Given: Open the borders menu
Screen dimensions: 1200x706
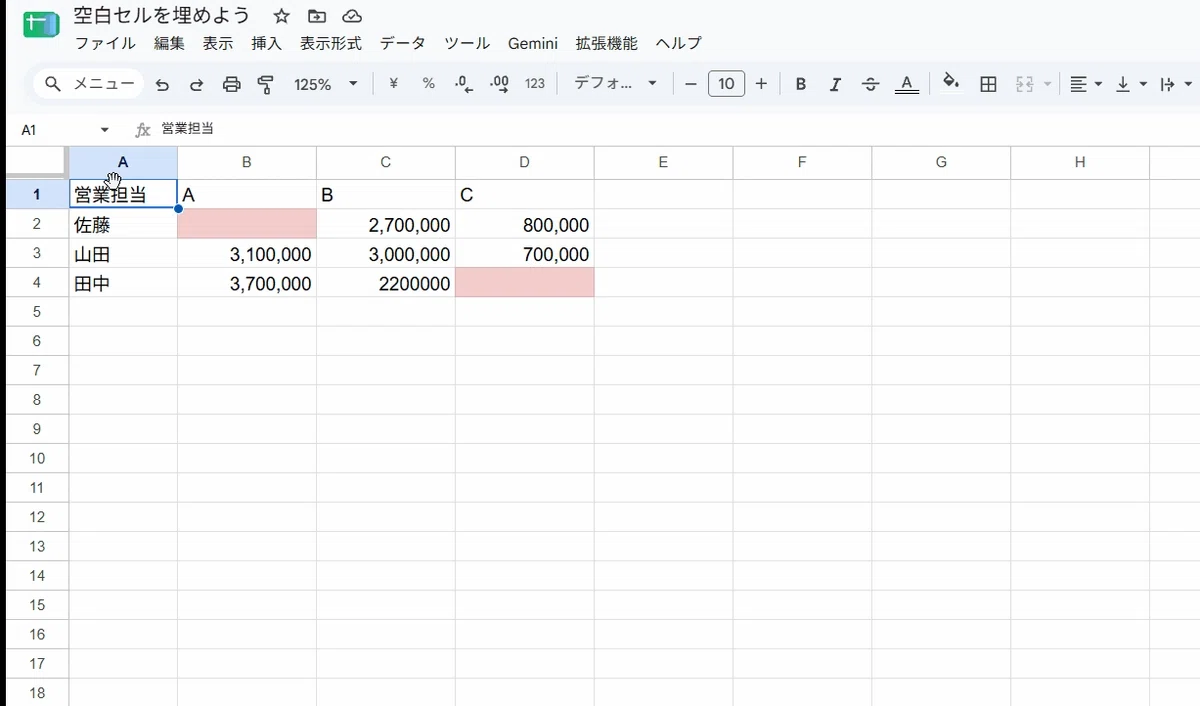Looking at the screenshot, I should (988, 84).
